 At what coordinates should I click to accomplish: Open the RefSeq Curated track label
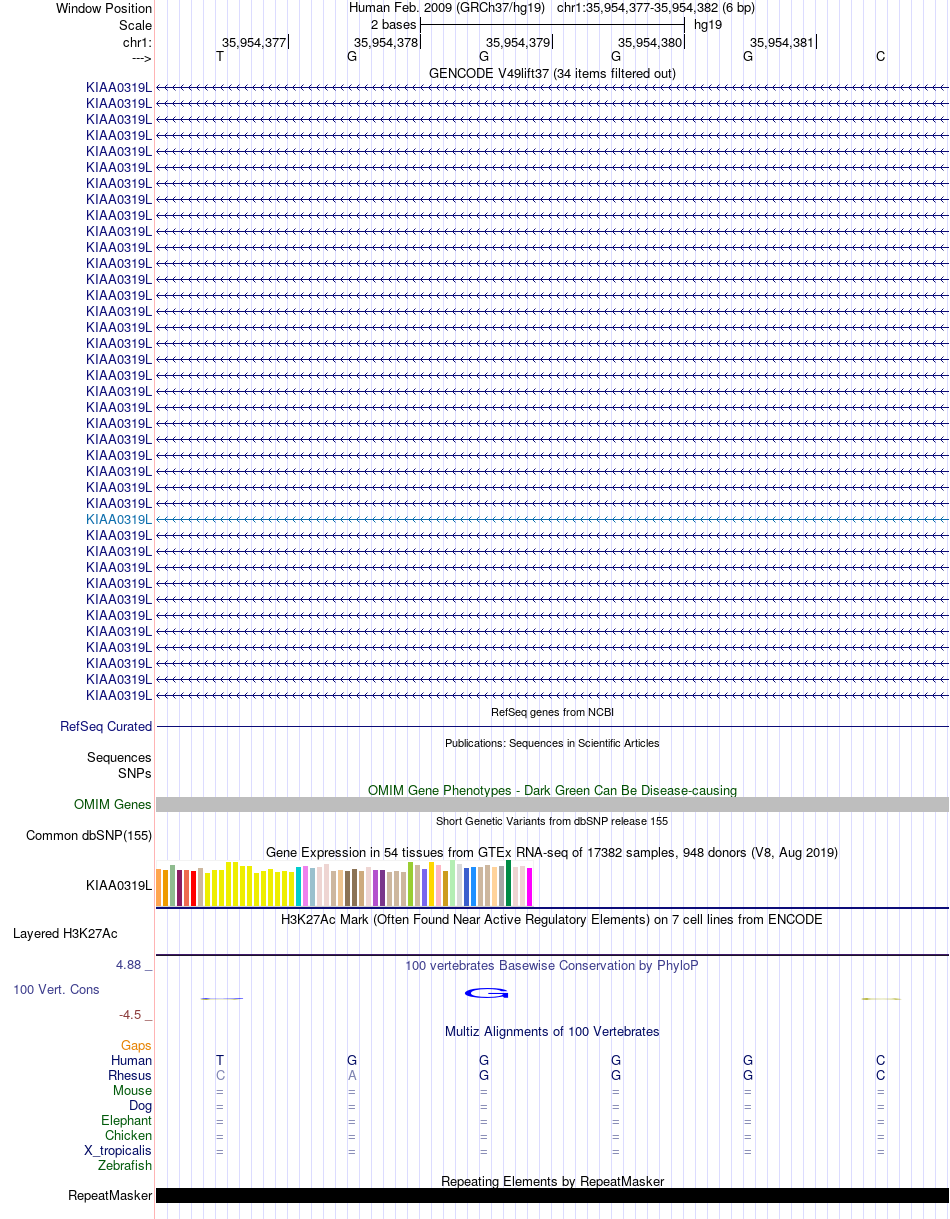point(106,727)
